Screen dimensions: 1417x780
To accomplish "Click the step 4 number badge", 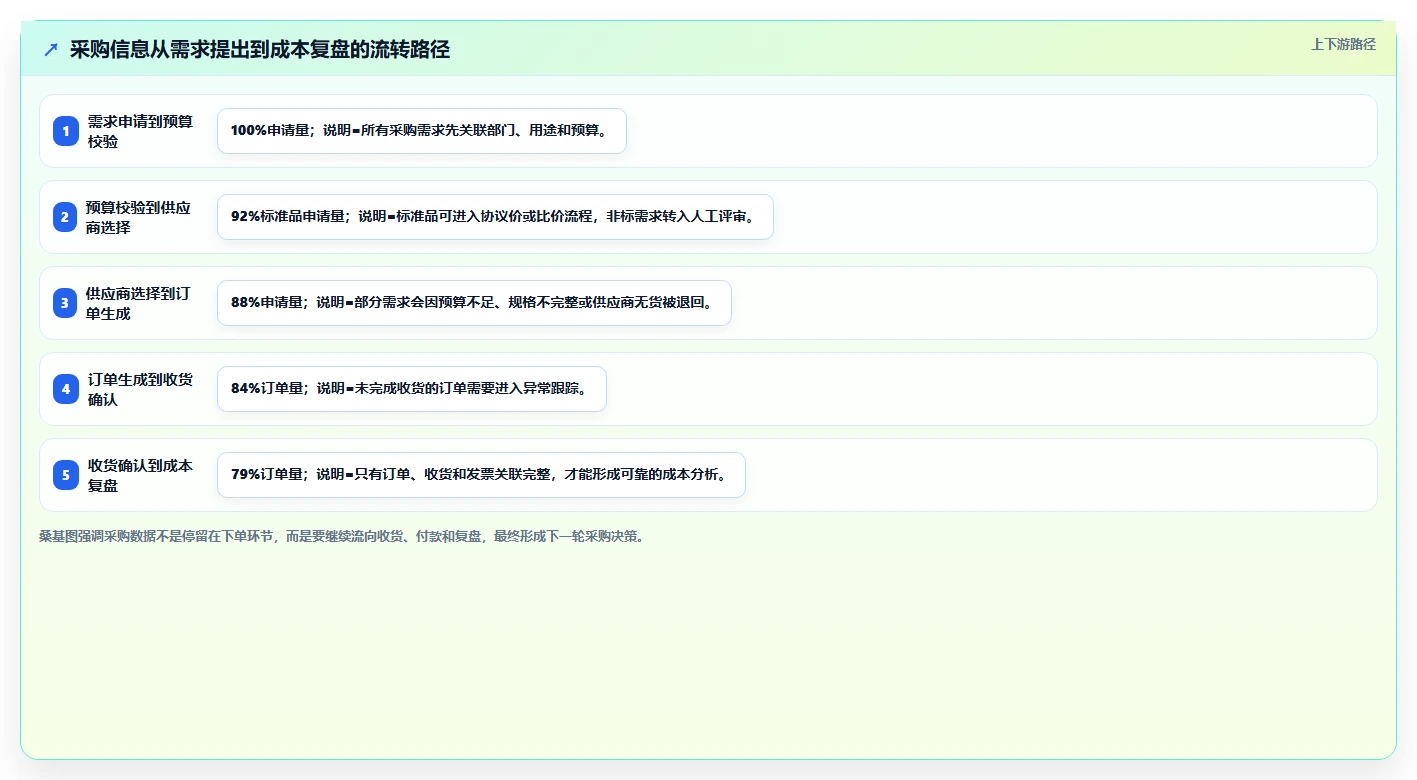I will pyautogui.click(x=66, y=389).
